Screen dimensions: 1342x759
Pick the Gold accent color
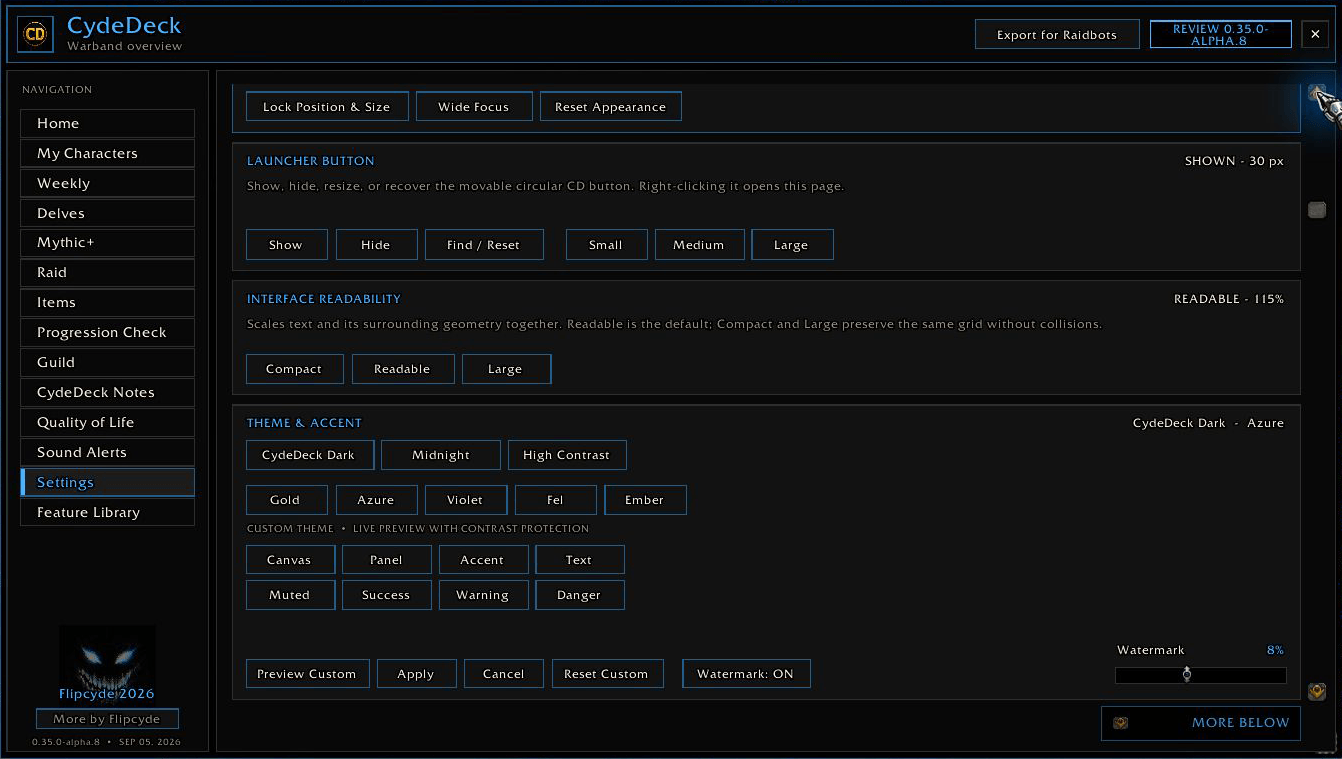pos(285,500)
